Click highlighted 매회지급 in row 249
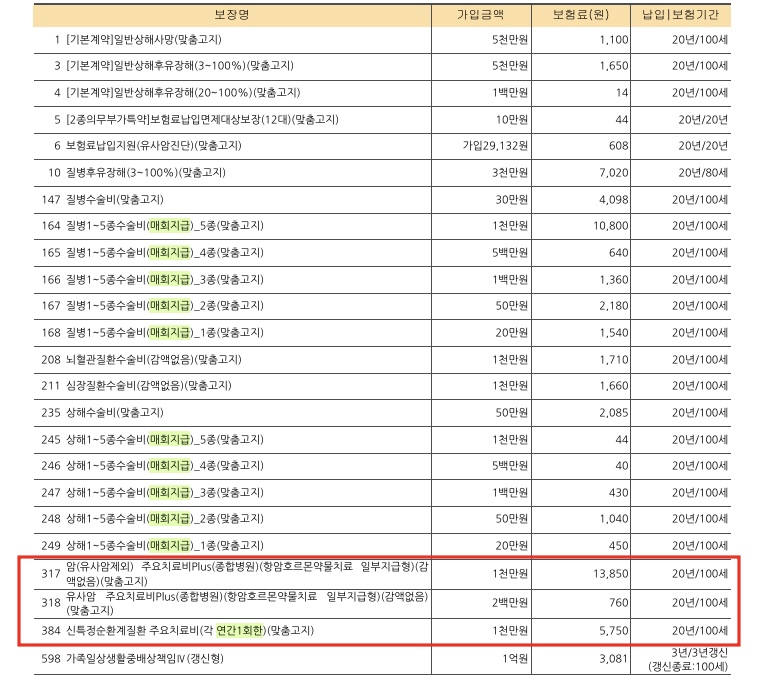This screenshot has height=692, width=762. click(x=169, y=544)
